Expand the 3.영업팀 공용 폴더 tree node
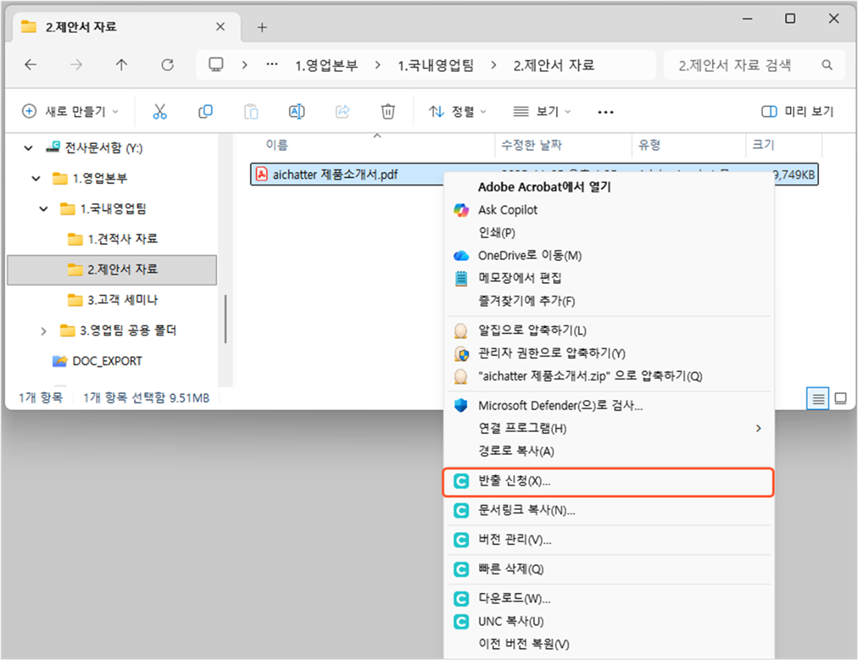Image resolution: width=858 pixels, height=660 pixels. coord(43,330)
